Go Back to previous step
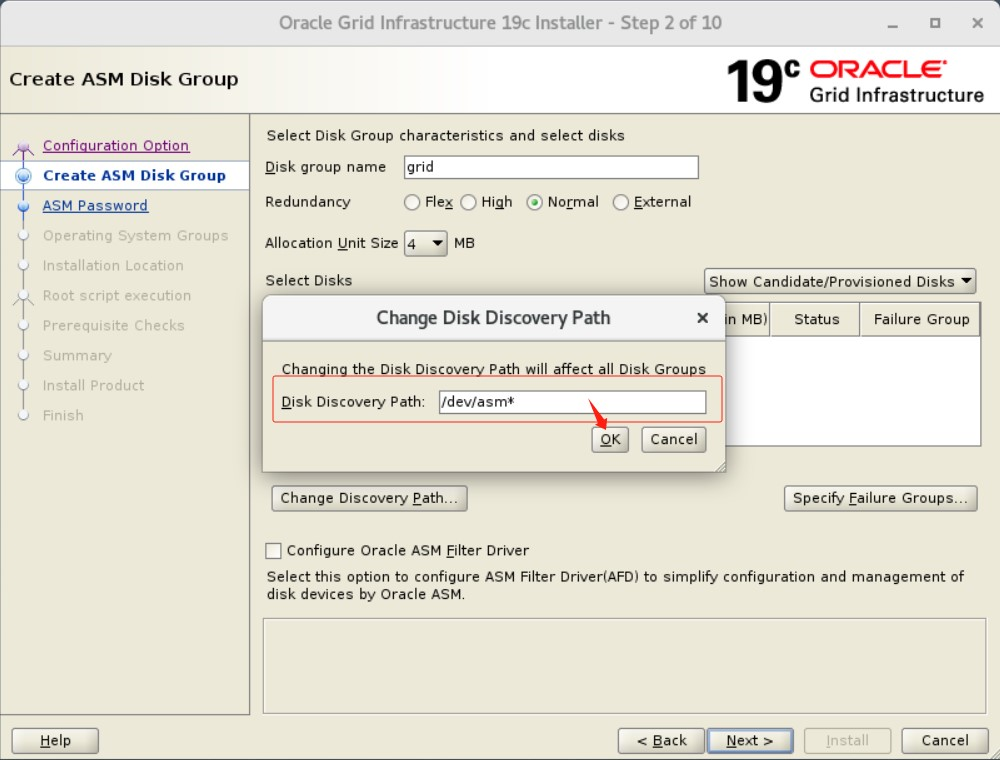Viewport: 1000px width, 760px height. pos(661,740)
